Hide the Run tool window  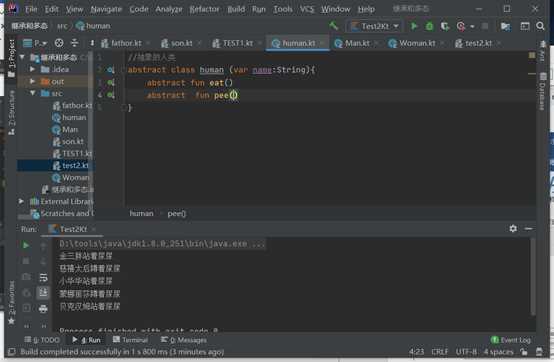[529, 229]
